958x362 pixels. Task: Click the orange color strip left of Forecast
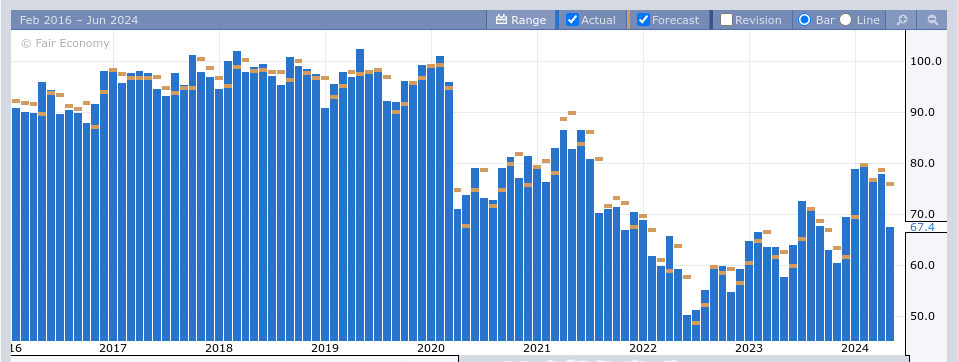(629, 20)
